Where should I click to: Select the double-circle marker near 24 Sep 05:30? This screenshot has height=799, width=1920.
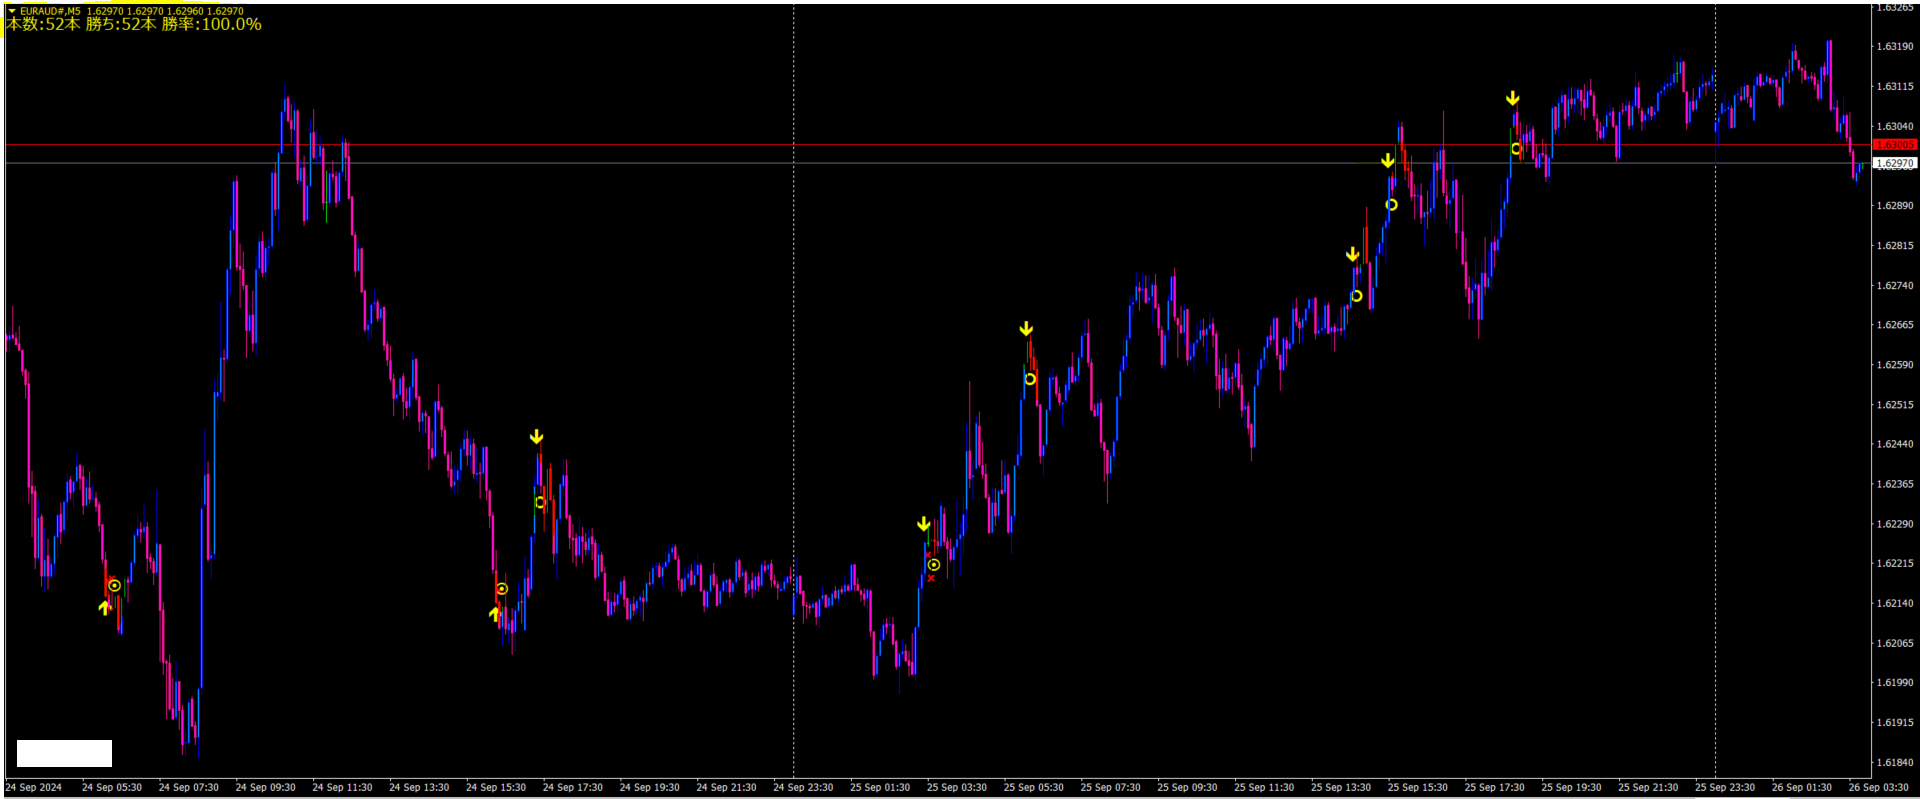[x=114, y=586]
